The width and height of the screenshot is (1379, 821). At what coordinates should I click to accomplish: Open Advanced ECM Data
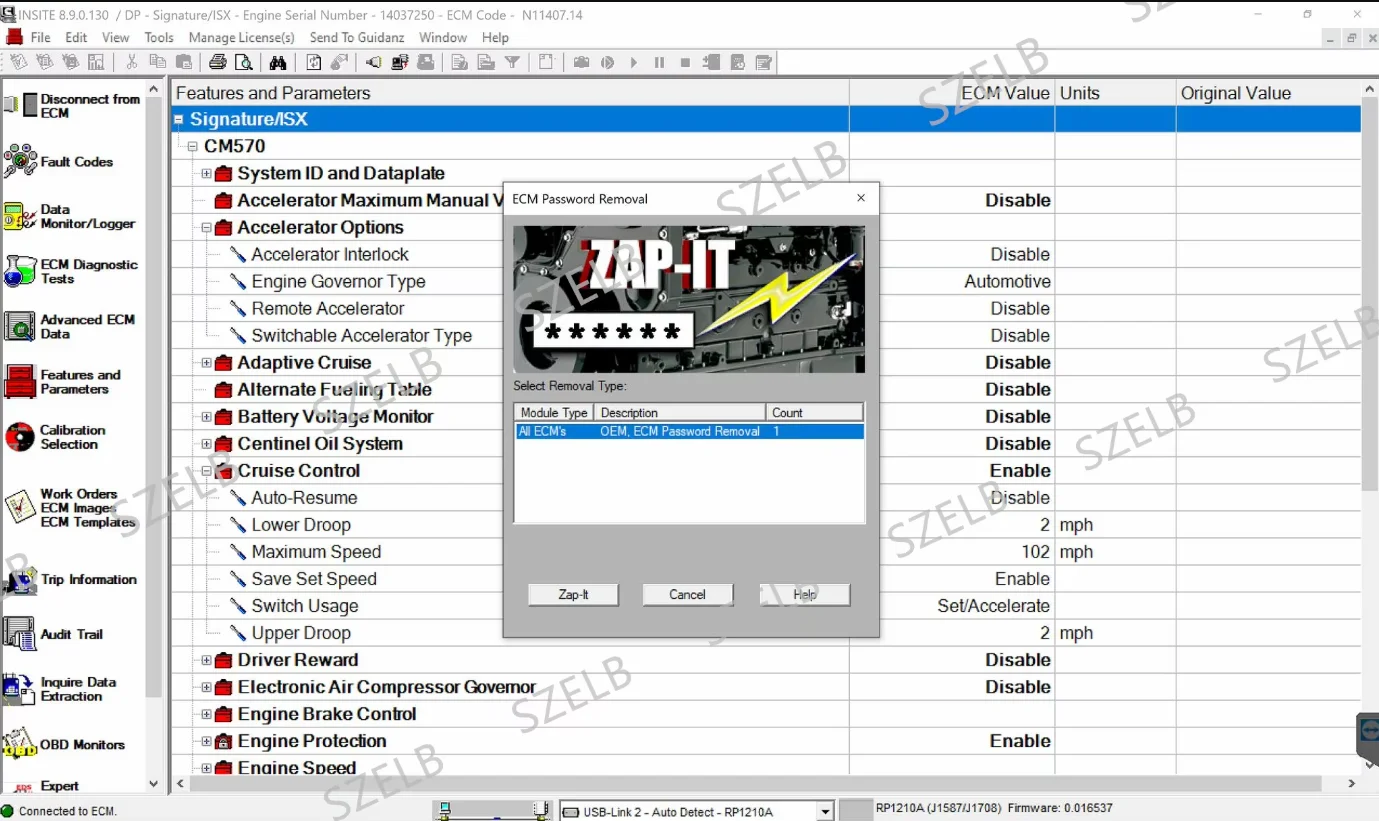(68, 326)
